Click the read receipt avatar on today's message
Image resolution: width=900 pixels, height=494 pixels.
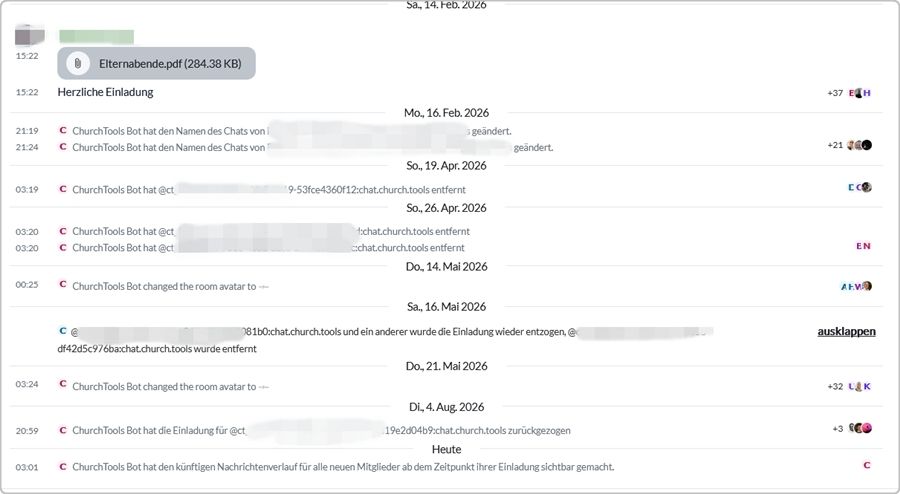(867, 465)
